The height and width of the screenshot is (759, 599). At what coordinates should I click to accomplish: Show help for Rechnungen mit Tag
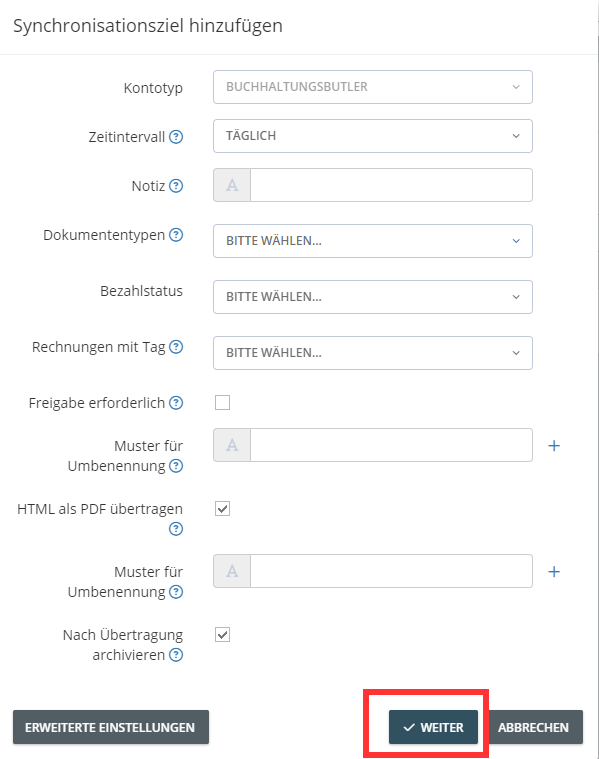coord(176,347)
